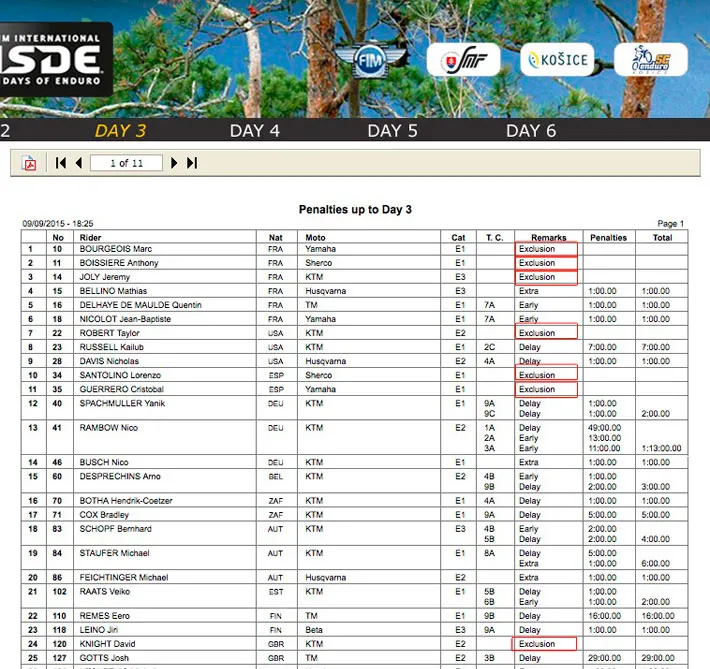Click the page number field '1 of 11'
The height and width of the screenshot is (669, 710).
(x=126, y=163)
